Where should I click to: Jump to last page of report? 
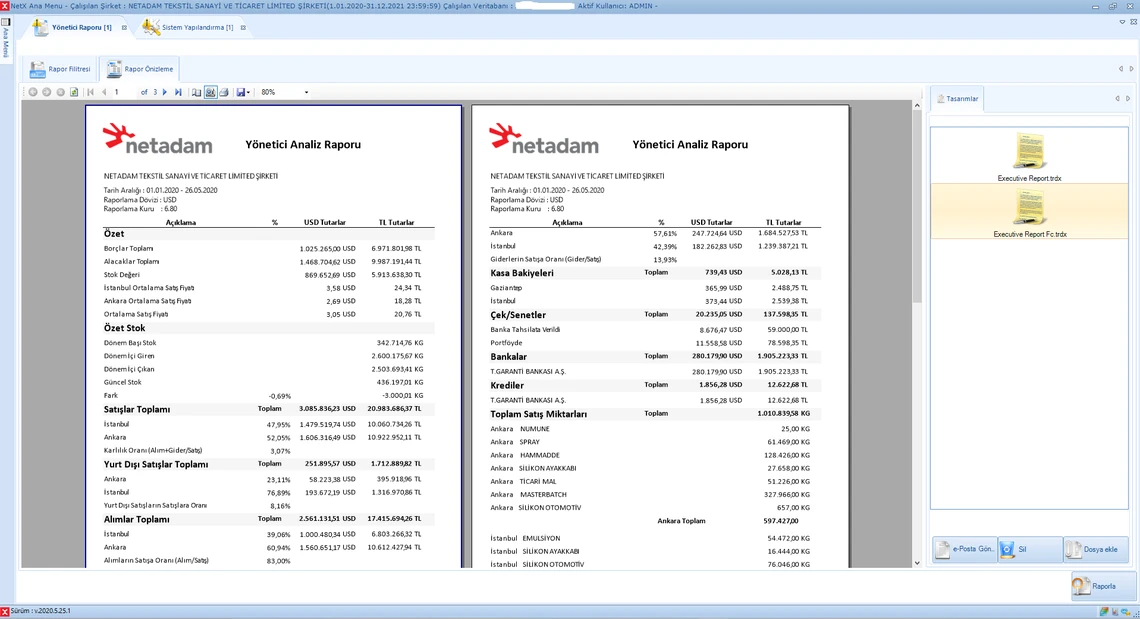pos(178,92)
